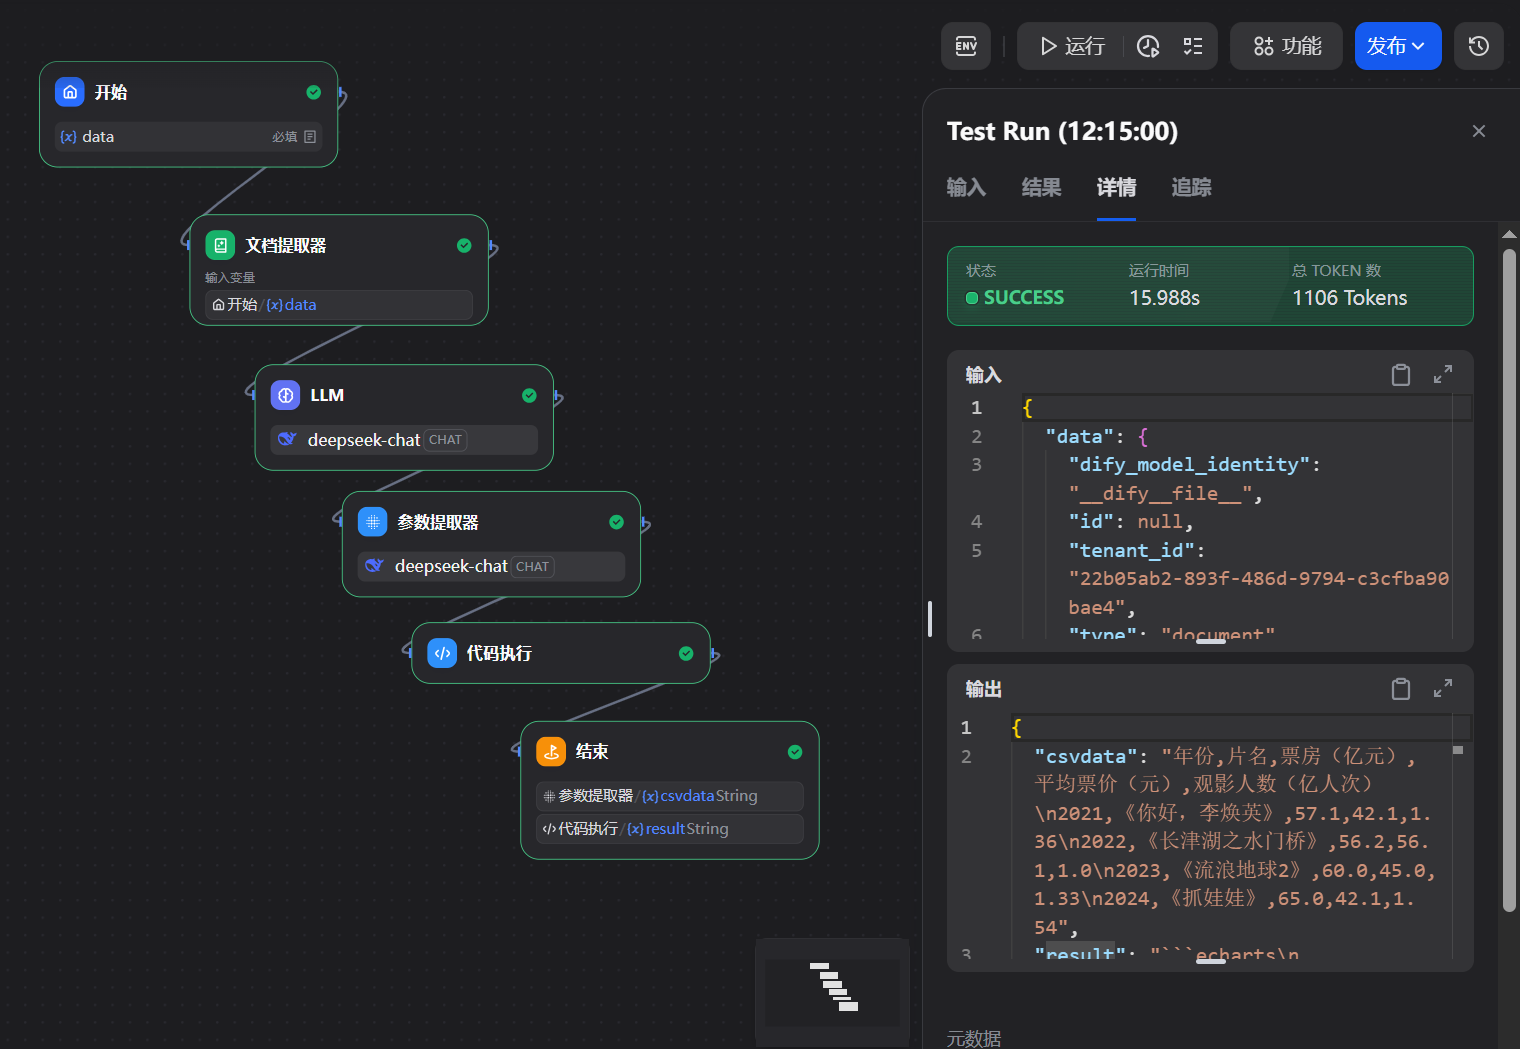Select the 代码执行 node icon
1520x1049 pixels.
pos(442,653)
